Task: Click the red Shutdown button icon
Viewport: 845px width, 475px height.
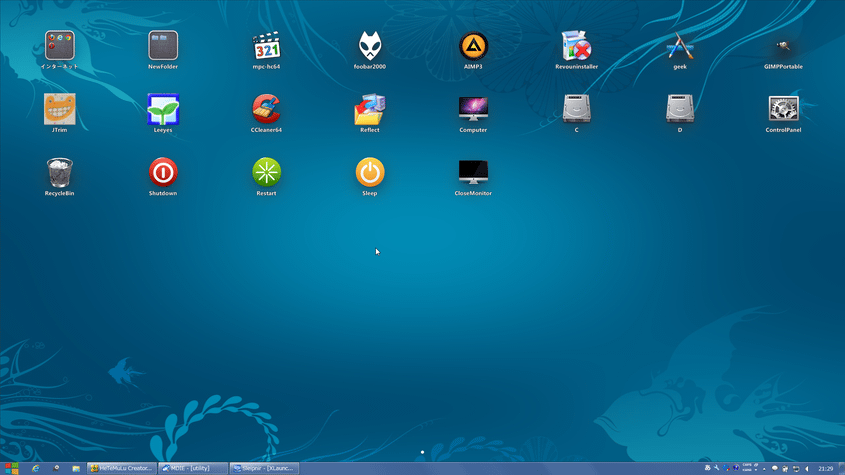Action: 163,173
